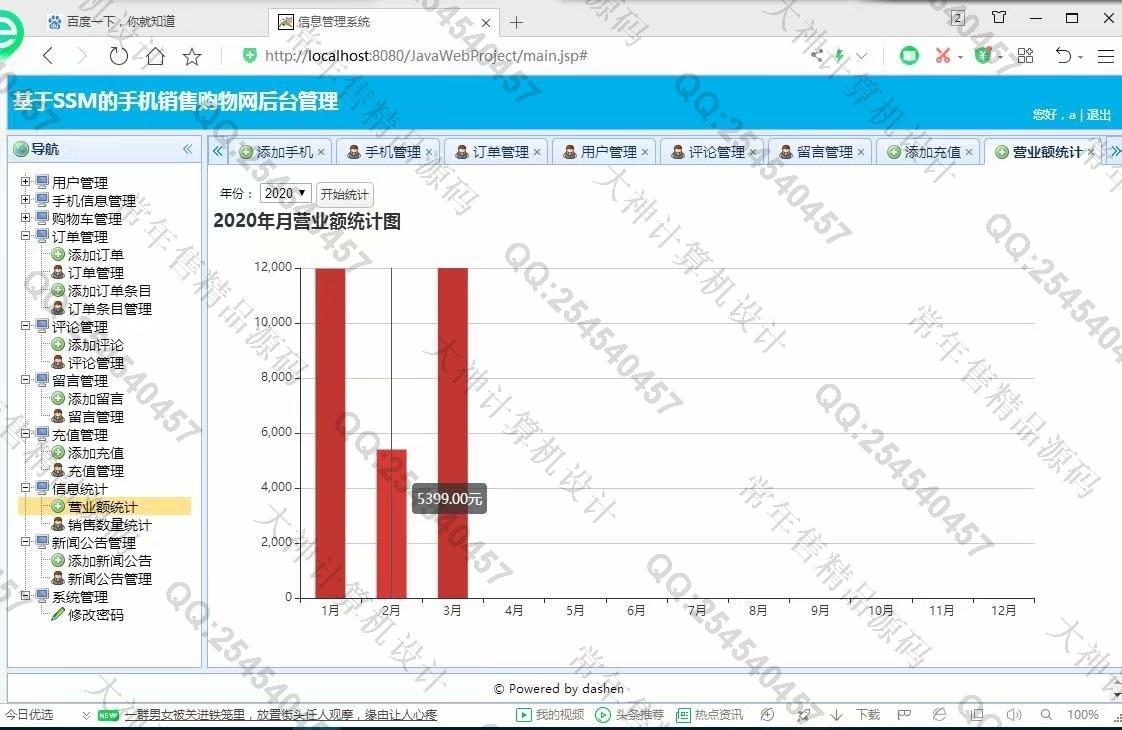Click the scissors screenshot tool icon
This screenshot has width=1122, height=730.
pos(942,55)
